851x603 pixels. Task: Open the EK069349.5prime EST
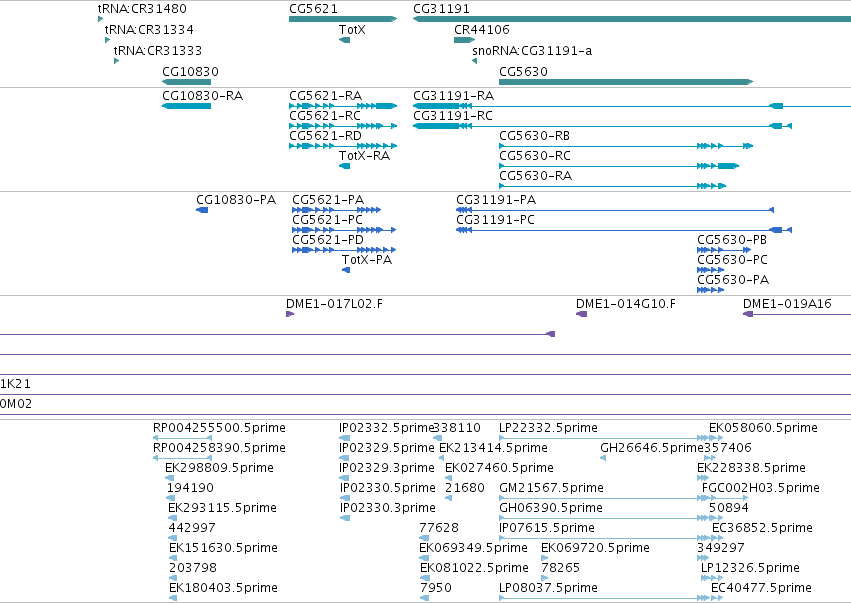424,558
